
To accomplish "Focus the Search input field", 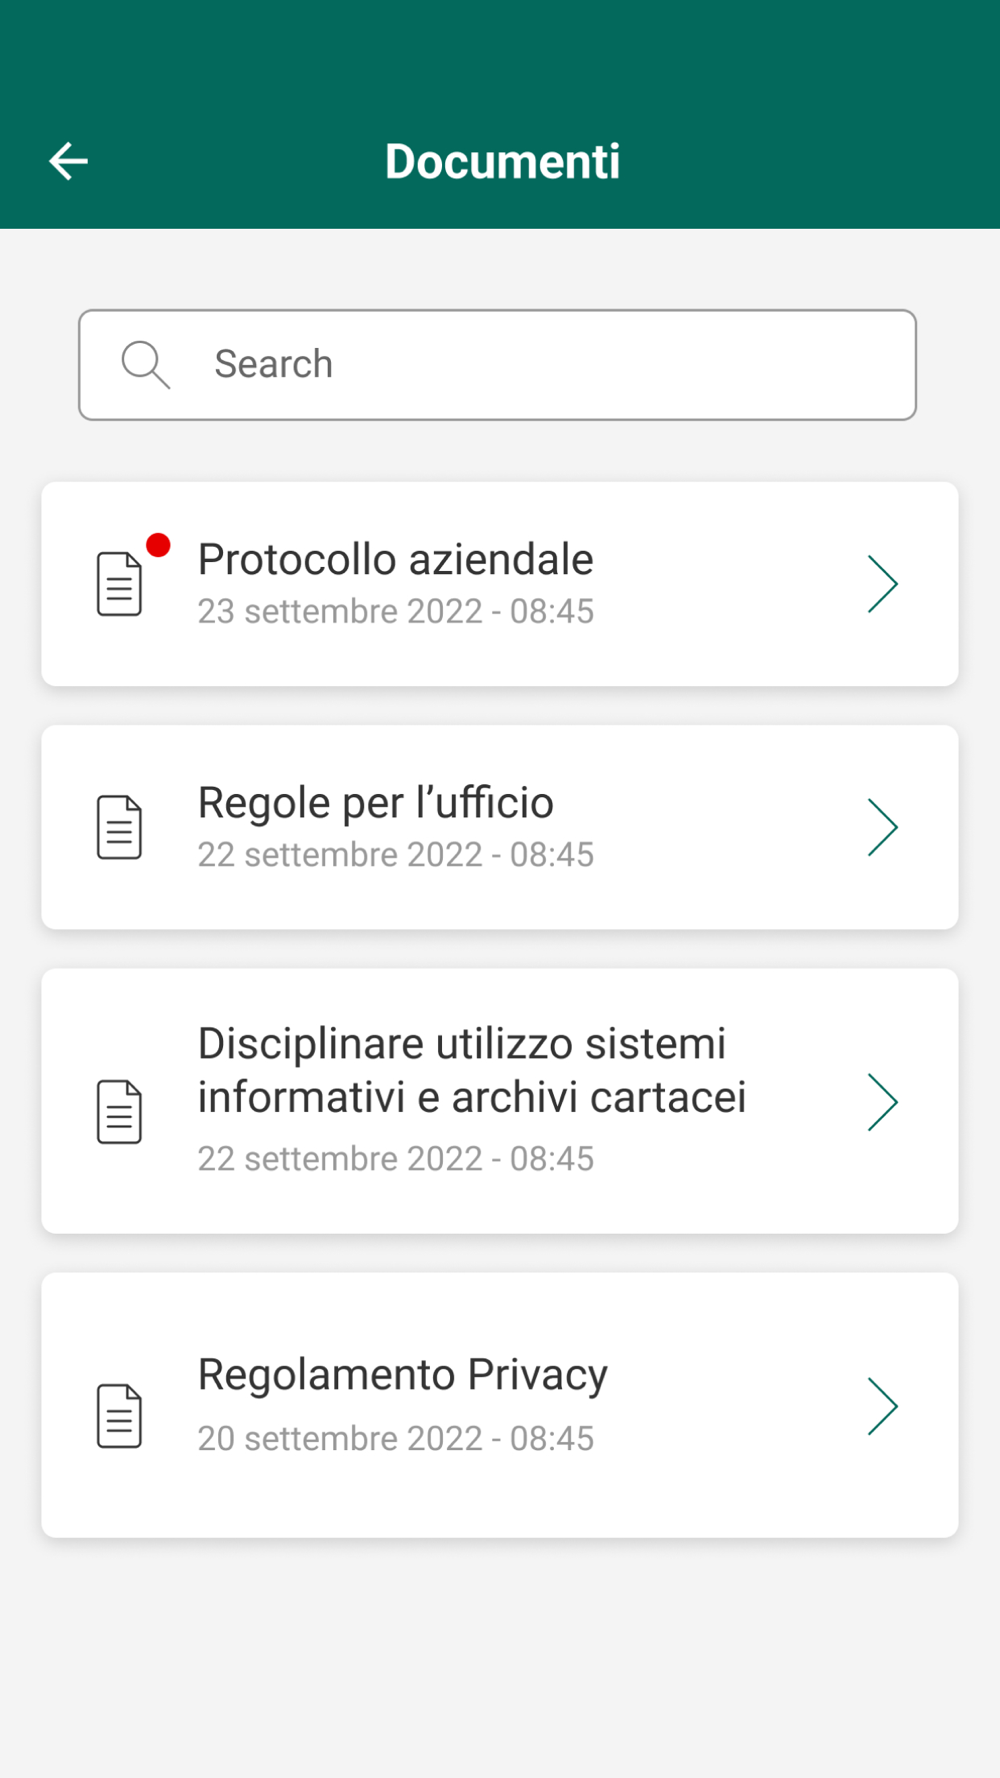I will click(x=540, y=365).
